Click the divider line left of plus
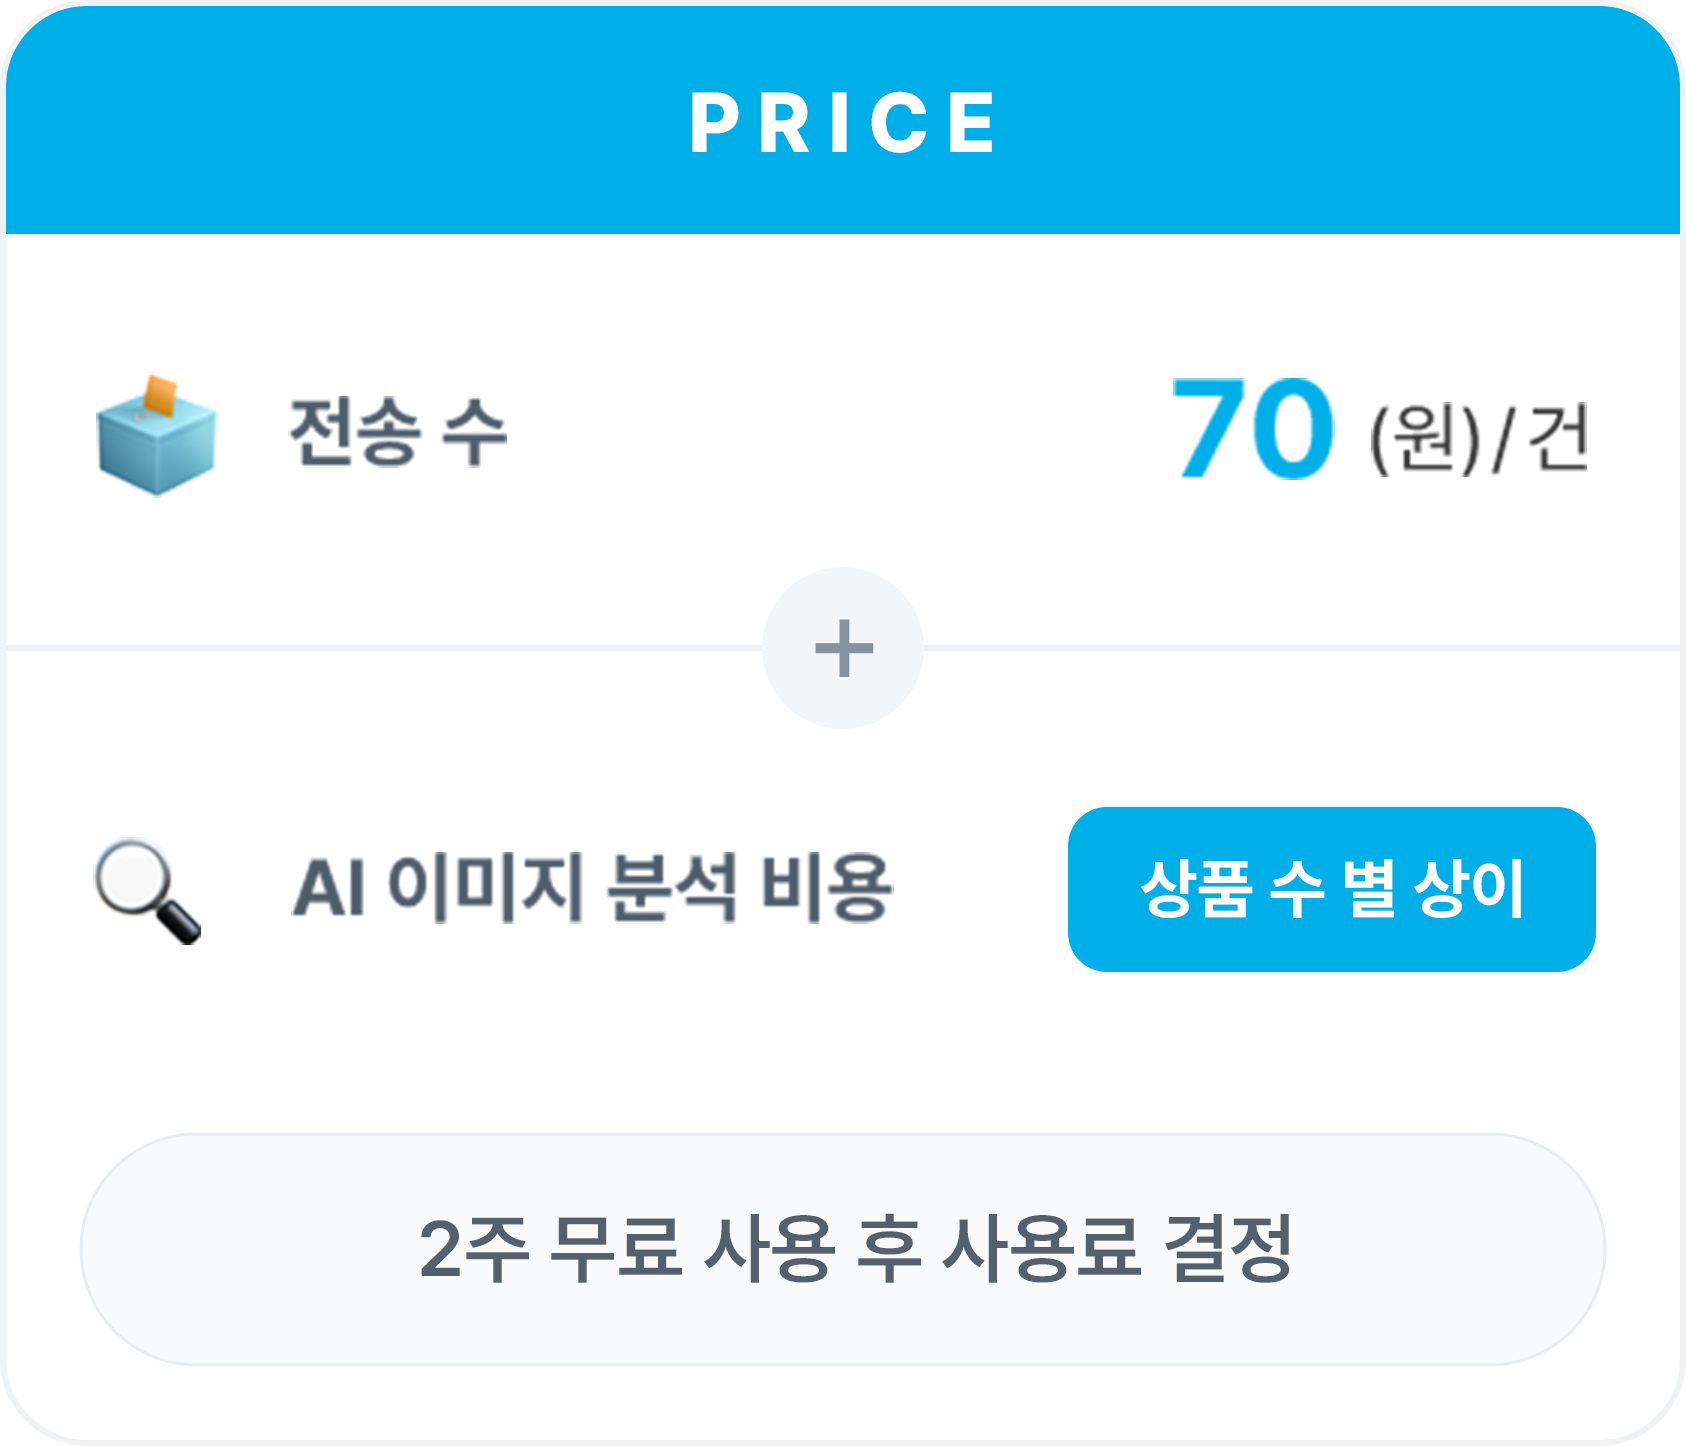 pyautogui.click(x=384, y=648)
